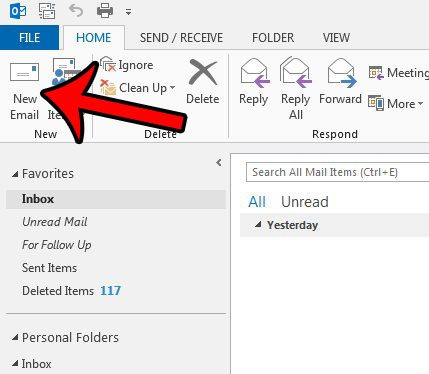429x374 pixels.
Task: Click the Delete X icon
Action: coord(203,72)
